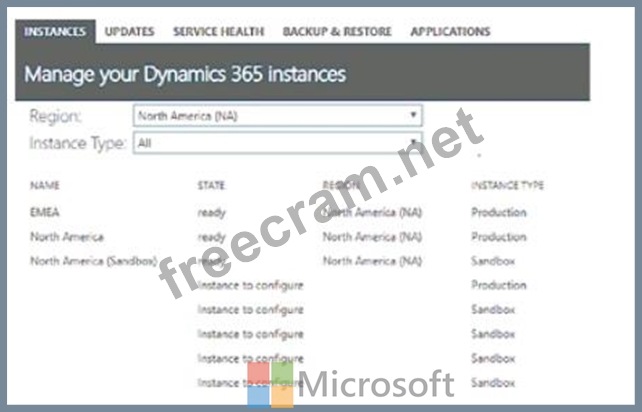Click the Region label
The image size is (642, 412).
pos(56,117)
